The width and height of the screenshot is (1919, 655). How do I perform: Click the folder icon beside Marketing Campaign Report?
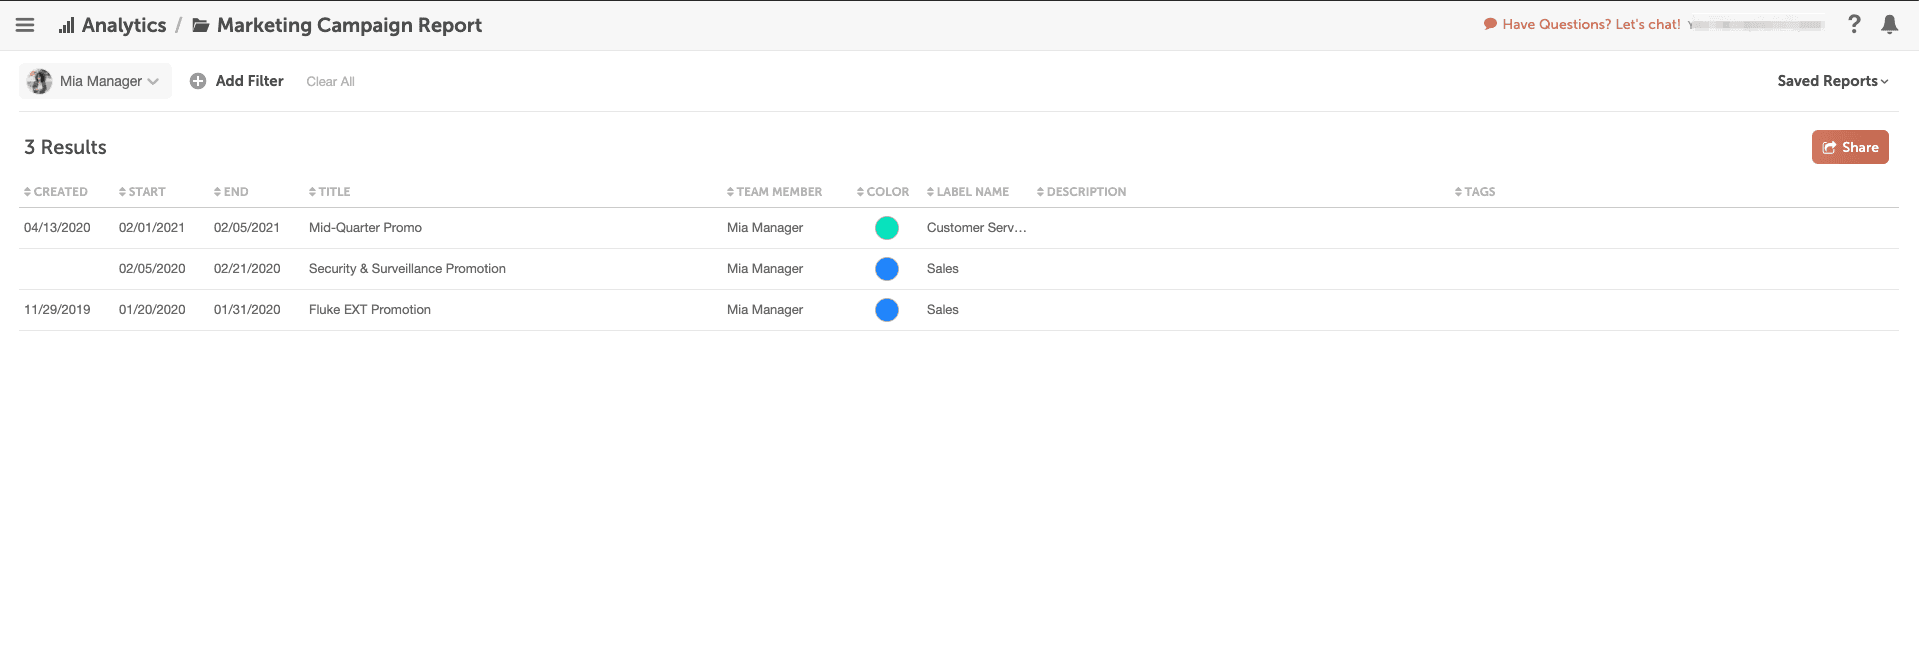[201, 26]
